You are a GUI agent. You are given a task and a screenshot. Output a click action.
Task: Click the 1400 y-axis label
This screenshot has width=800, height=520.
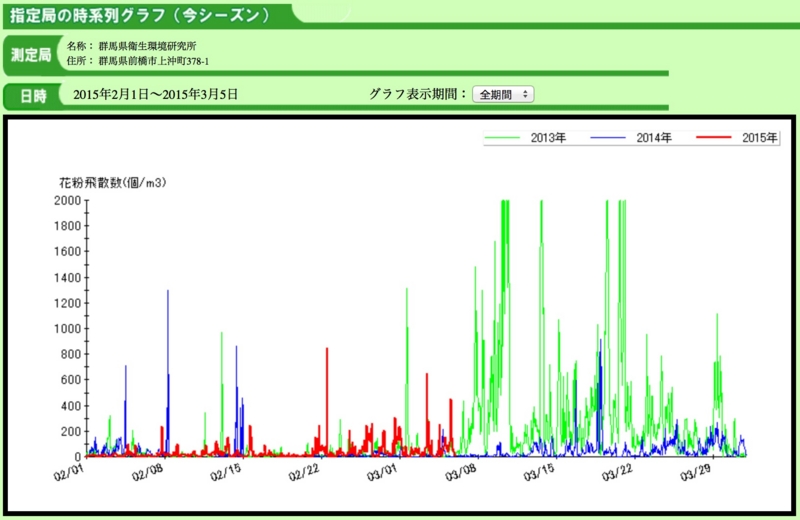68,278
